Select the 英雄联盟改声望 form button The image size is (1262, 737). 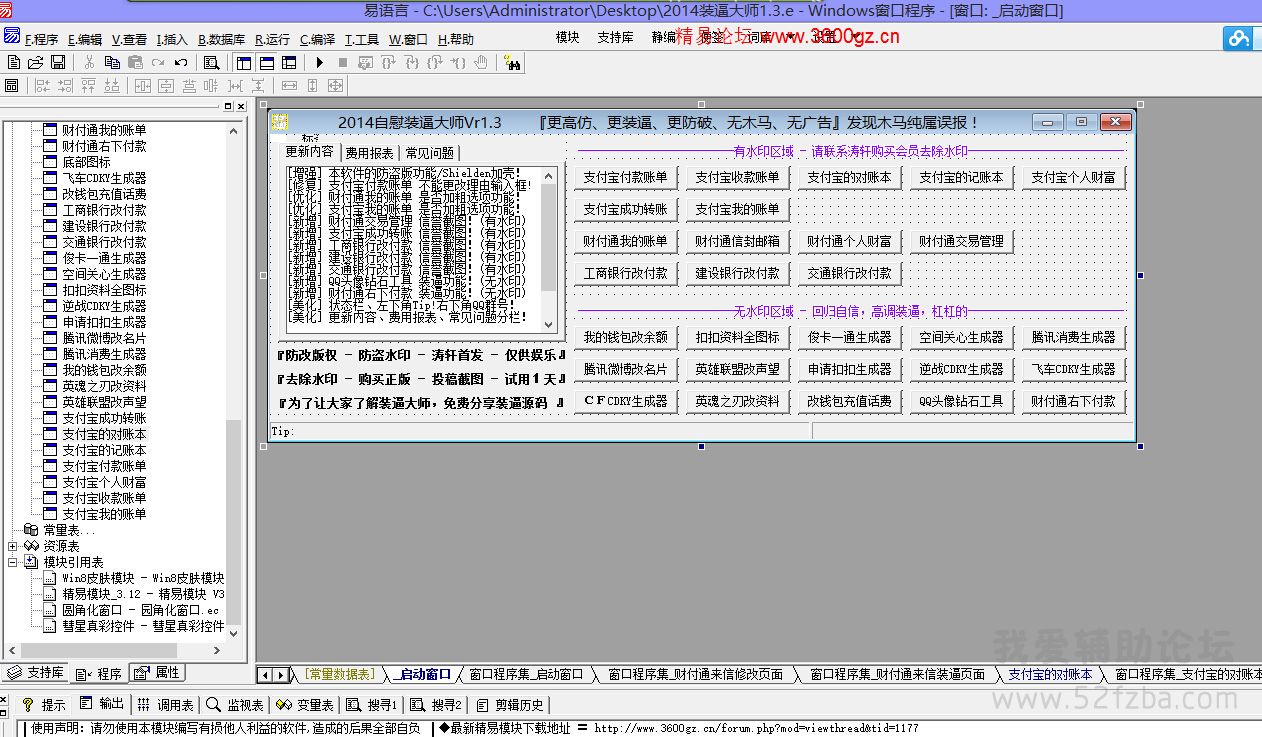(x=738, y=369)
